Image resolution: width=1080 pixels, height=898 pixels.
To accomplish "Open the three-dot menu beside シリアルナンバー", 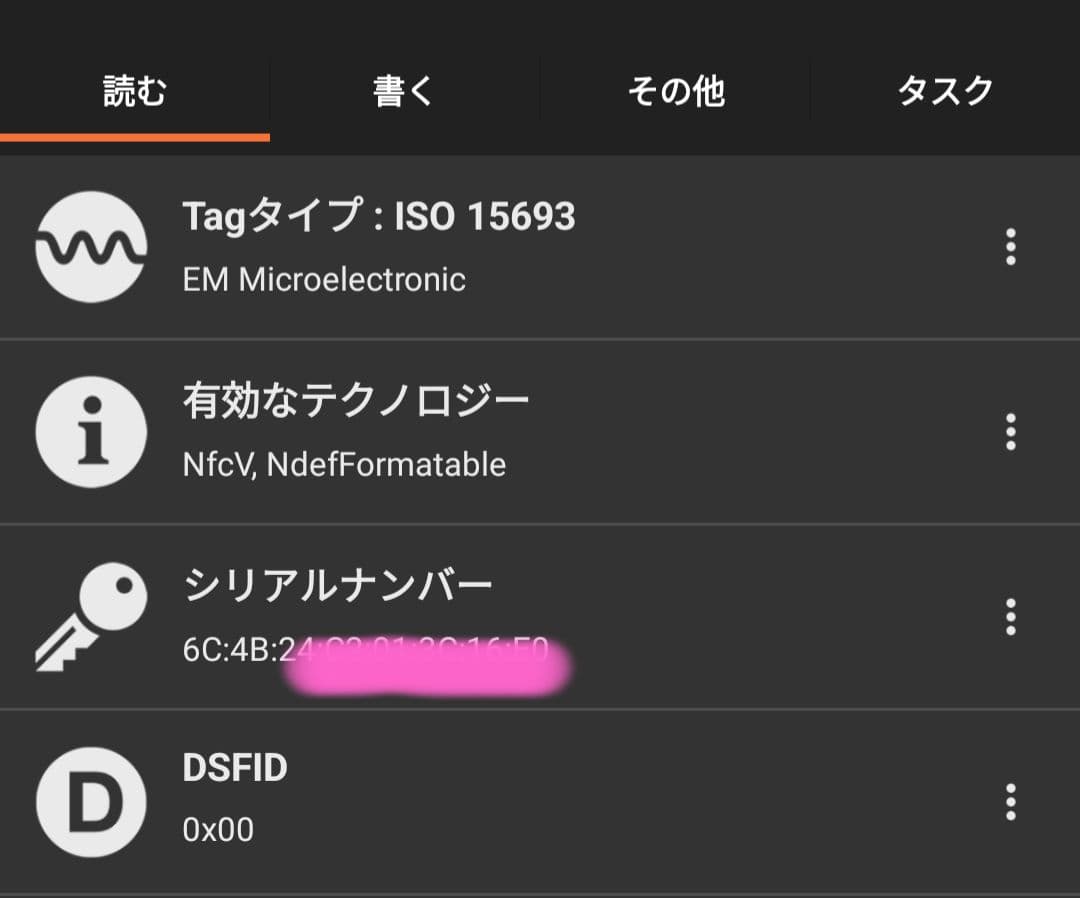I will coord(1011,615).
